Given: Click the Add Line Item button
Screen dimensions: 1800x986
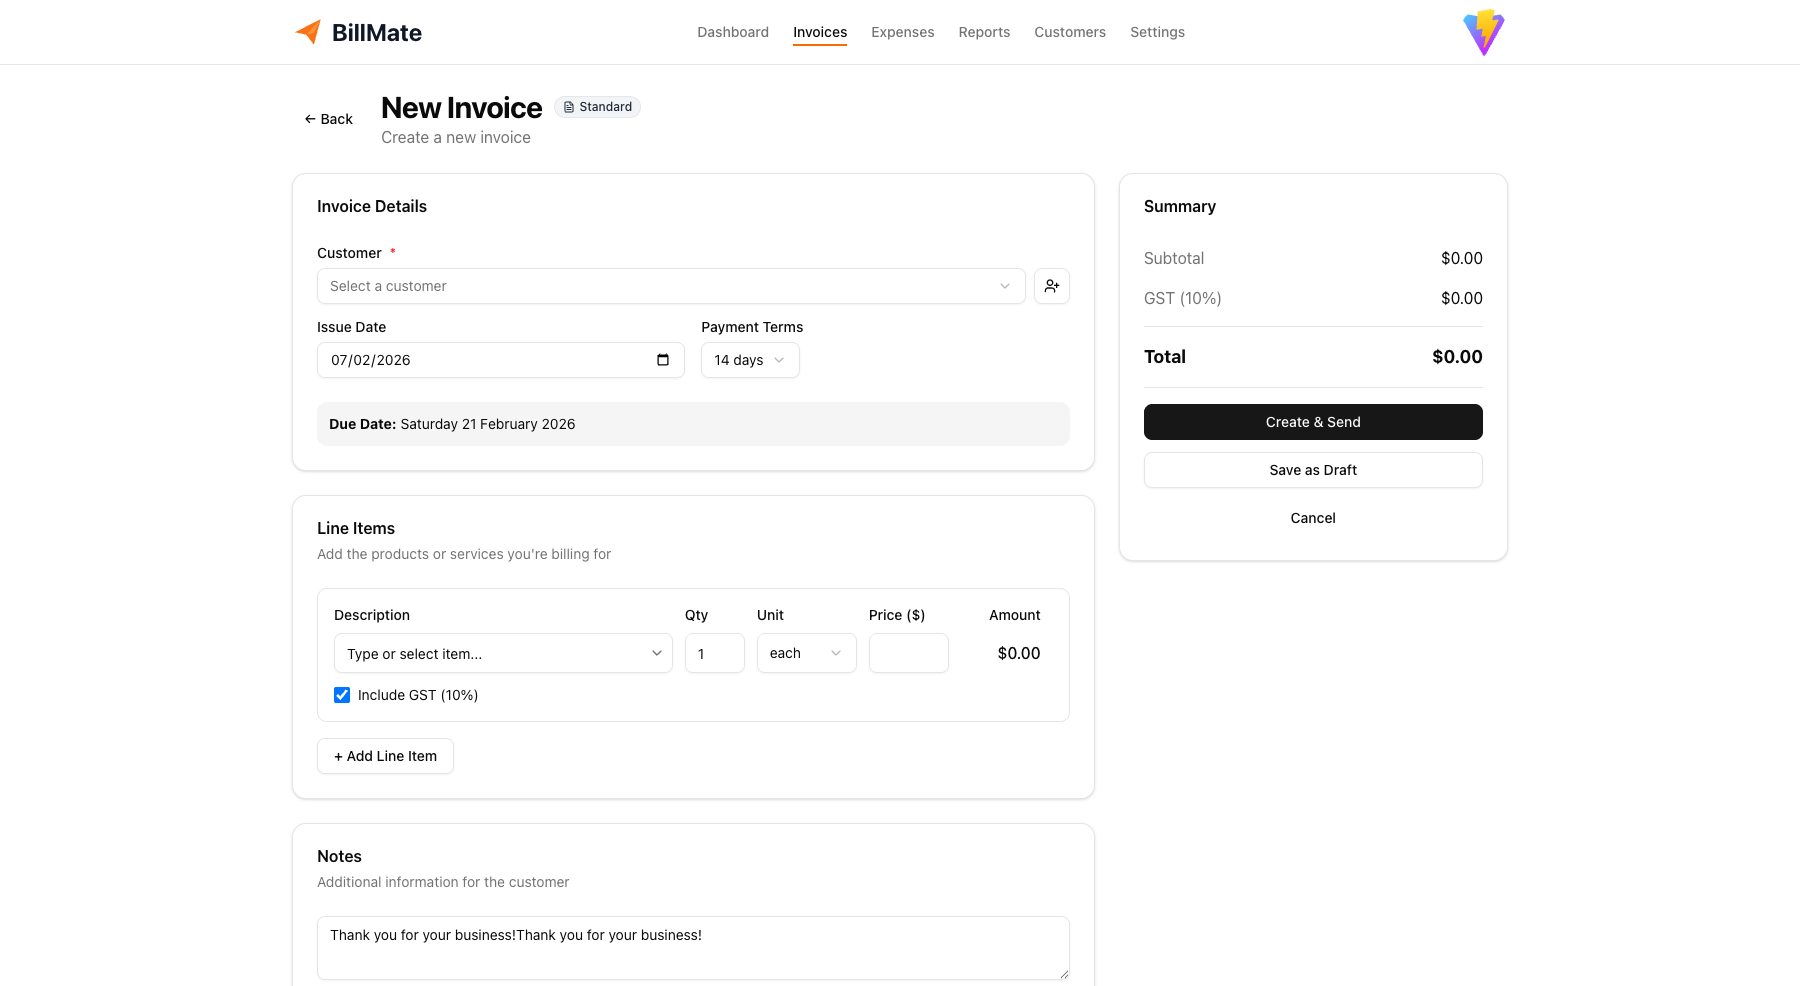Looking at the screenshot, I should tap(385, 755).
